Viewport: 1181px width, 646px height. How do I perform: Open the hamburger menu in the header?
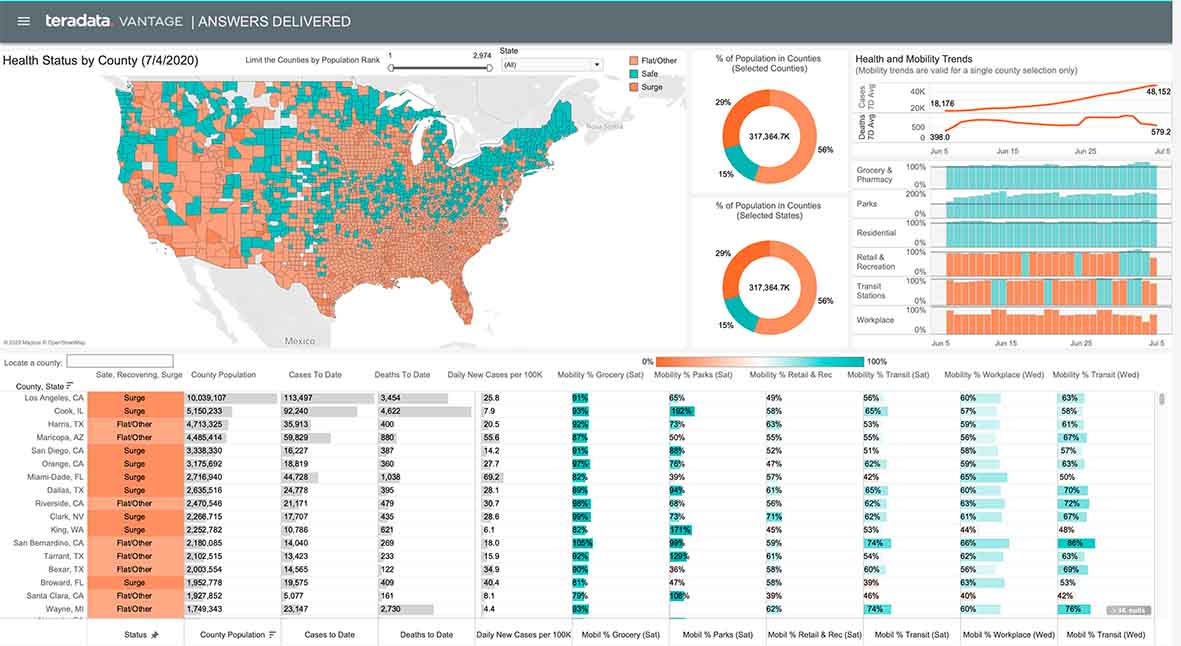[x=24, y=21]
